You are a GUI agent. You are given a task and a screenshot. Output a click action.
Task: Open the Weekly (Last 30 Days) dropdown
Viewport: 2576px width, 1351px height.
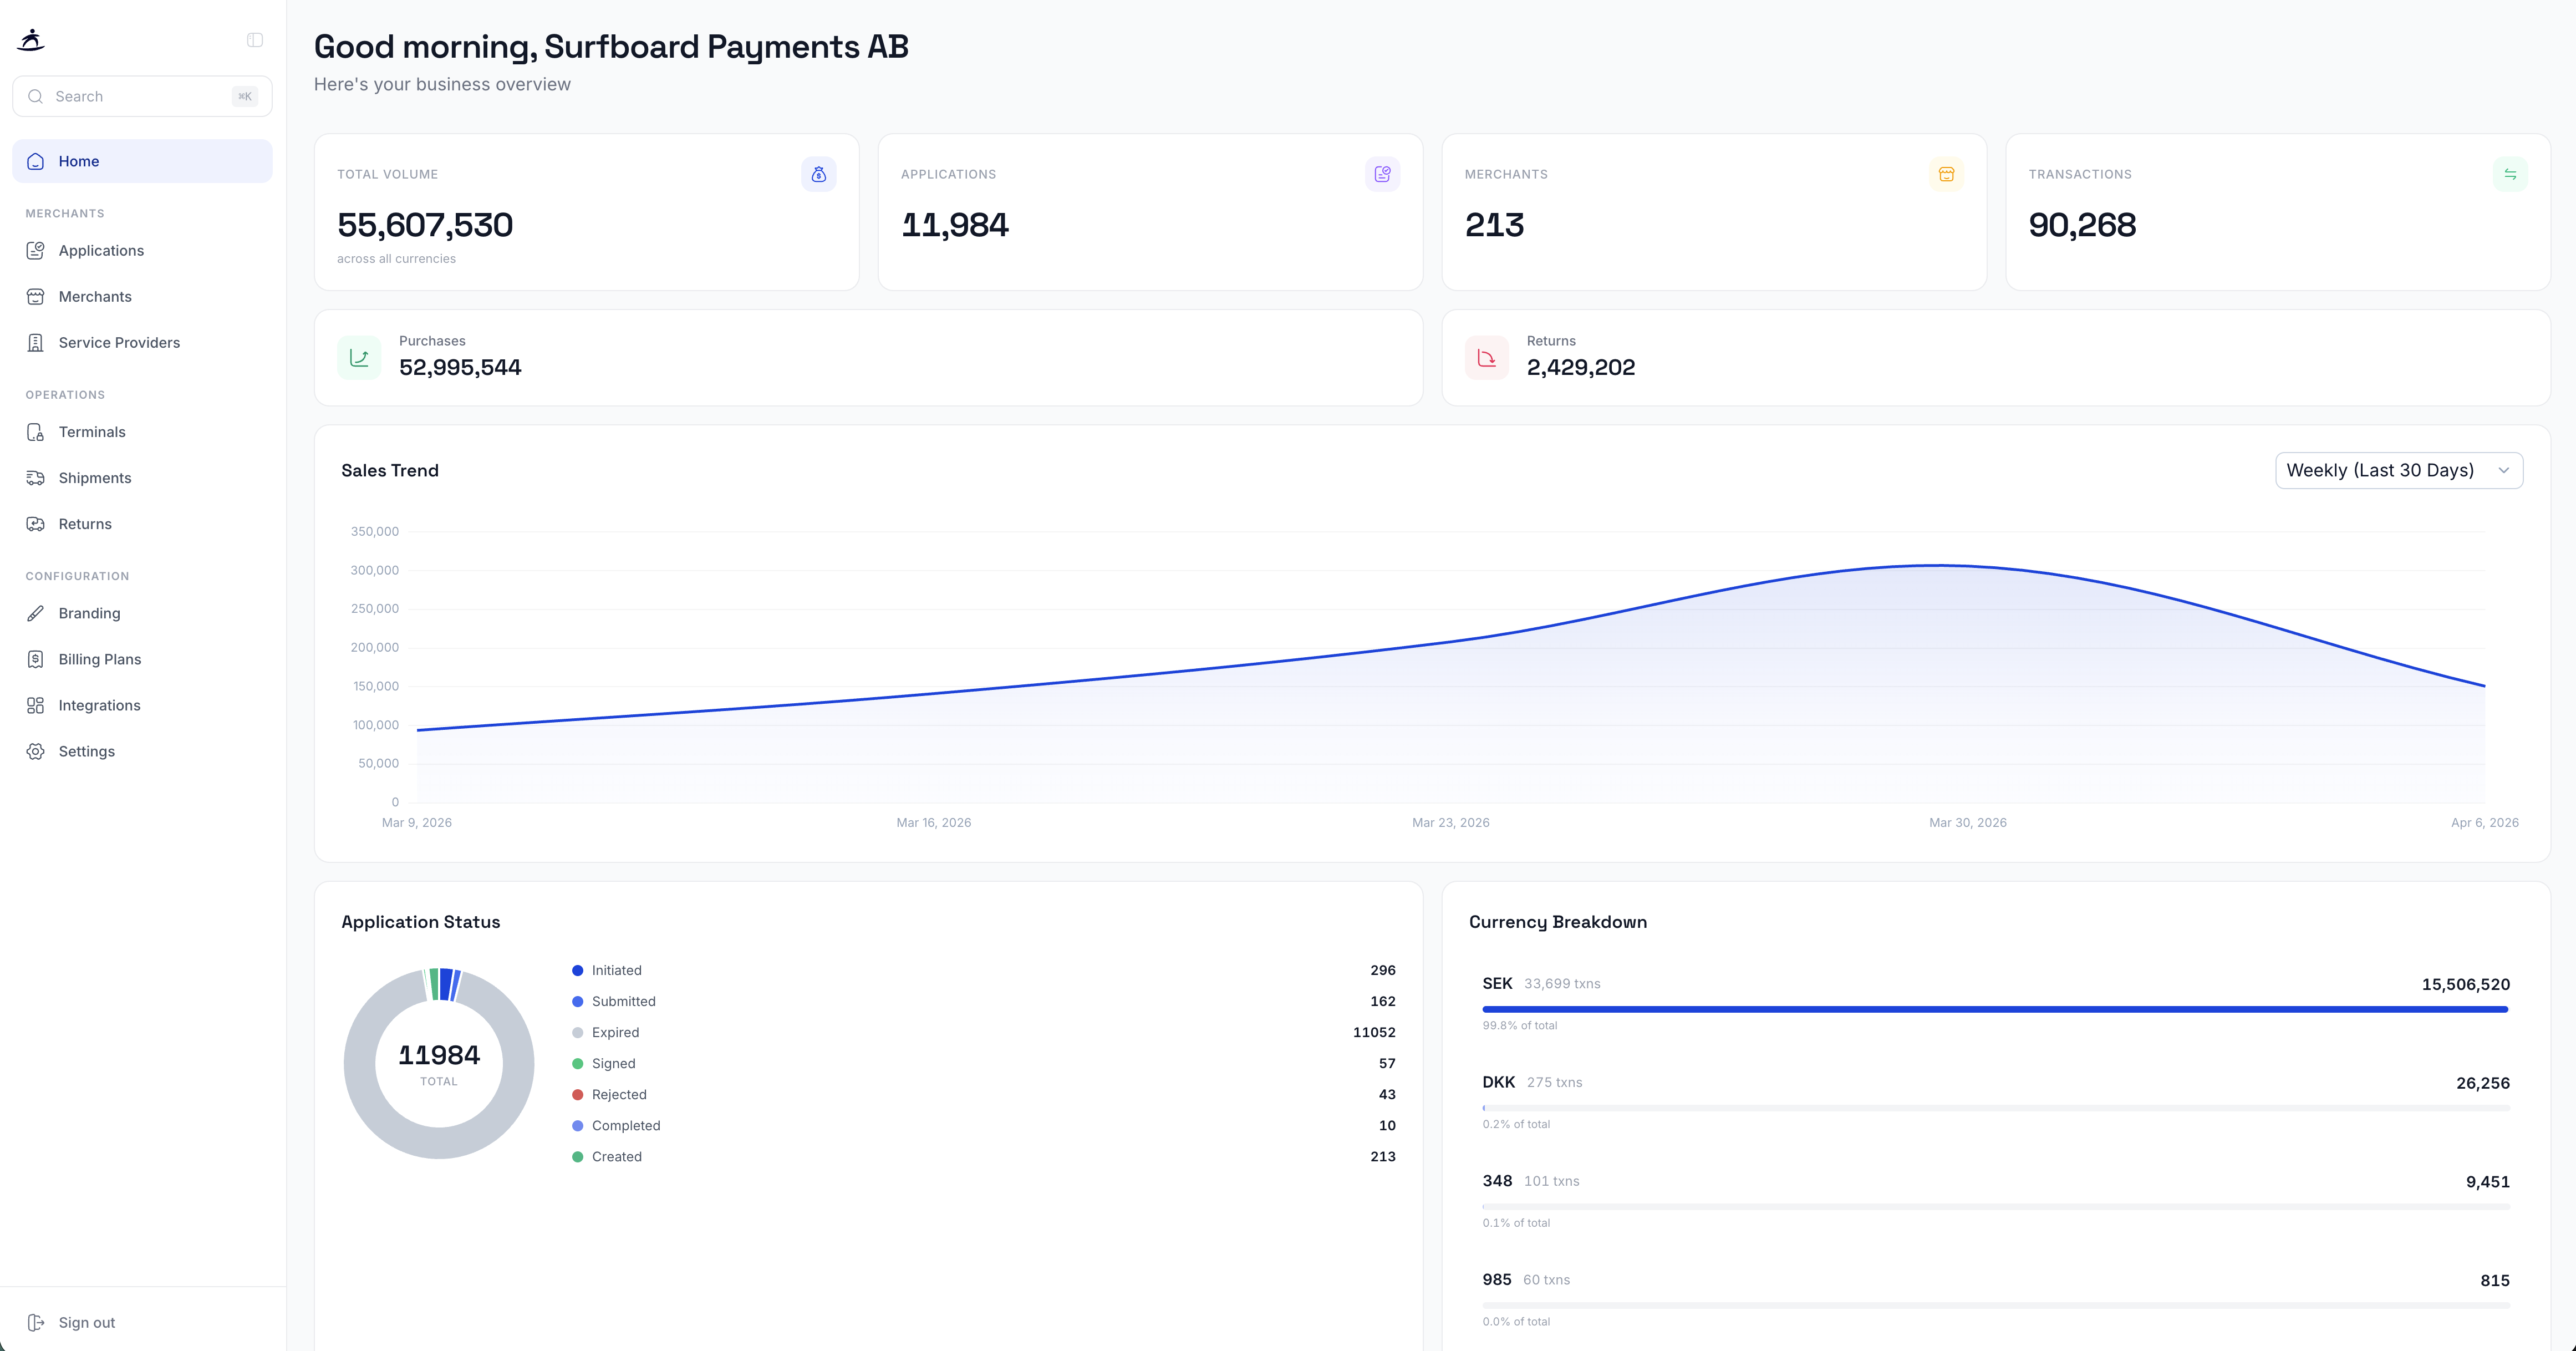coord(2398,470)
